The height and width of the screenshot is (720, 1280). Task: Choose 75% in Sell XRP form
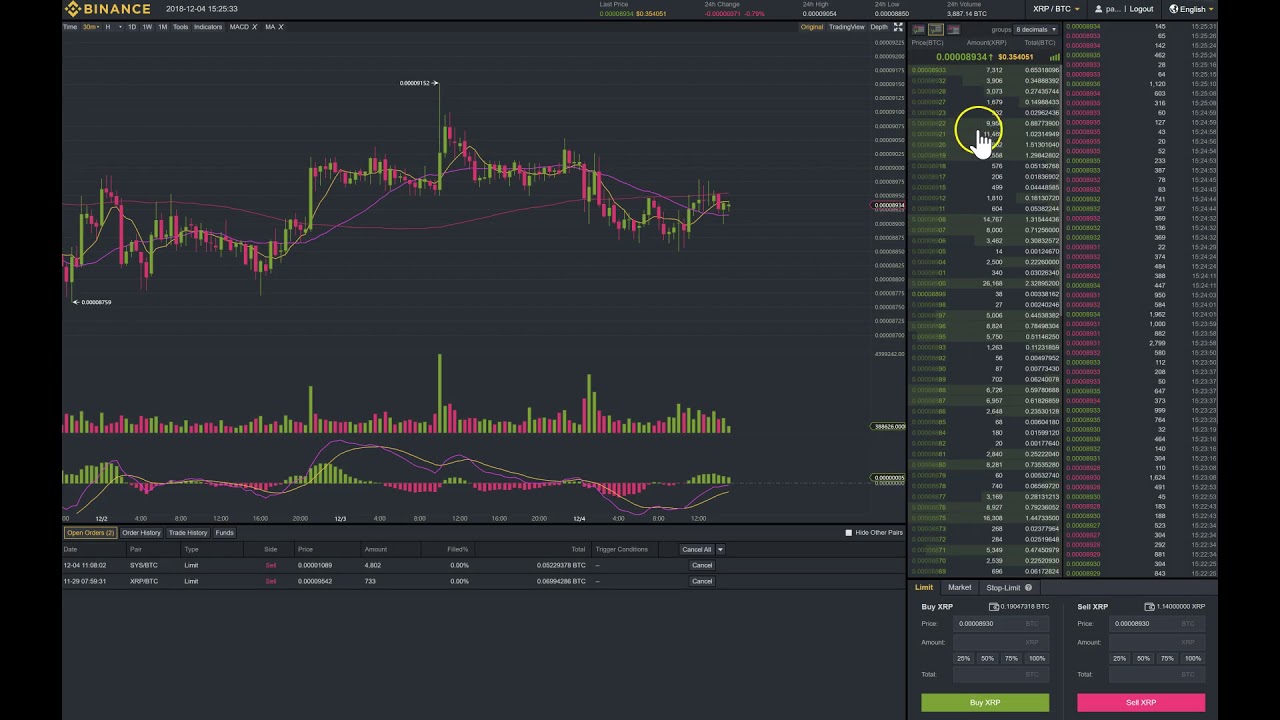1167,658
